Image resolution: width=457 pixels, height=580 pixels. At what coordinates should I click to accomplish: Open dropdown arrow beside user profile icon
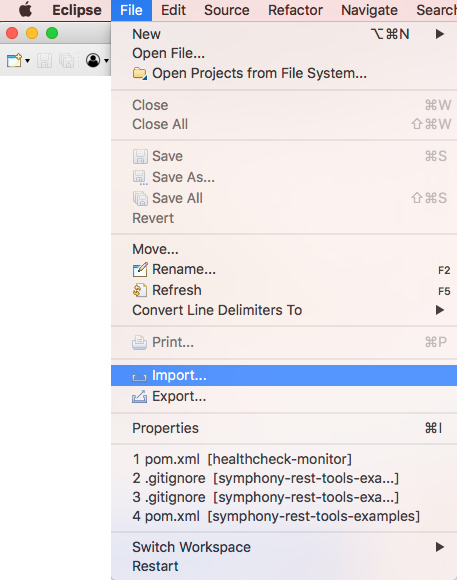click(x=106, y=61)
